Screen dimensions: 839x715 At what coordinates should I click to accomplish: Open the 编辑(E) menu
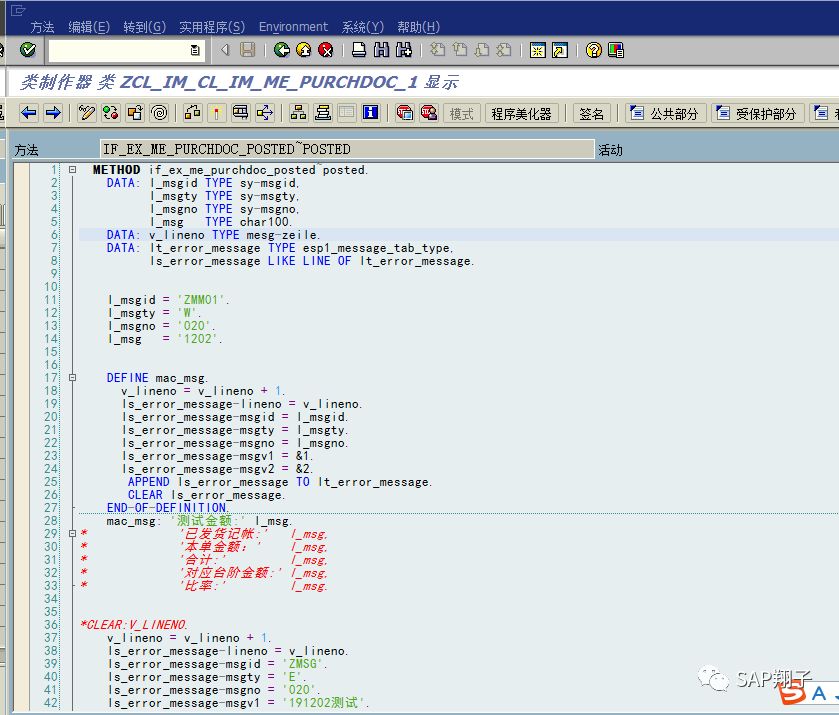[89, 27]
